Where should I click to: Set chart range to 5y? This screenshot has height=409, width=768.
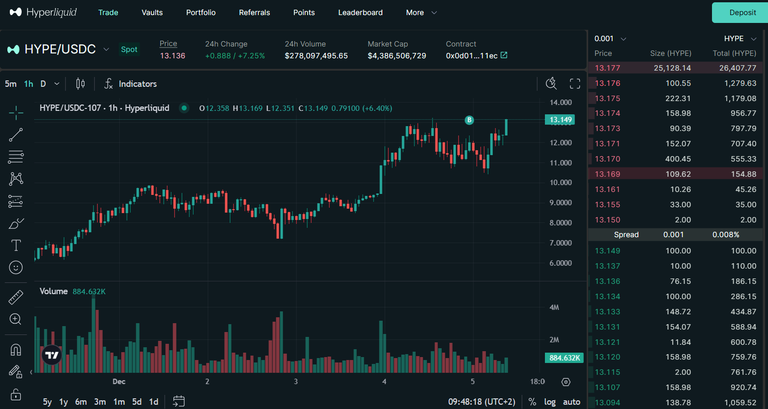[x=47, y=402]
